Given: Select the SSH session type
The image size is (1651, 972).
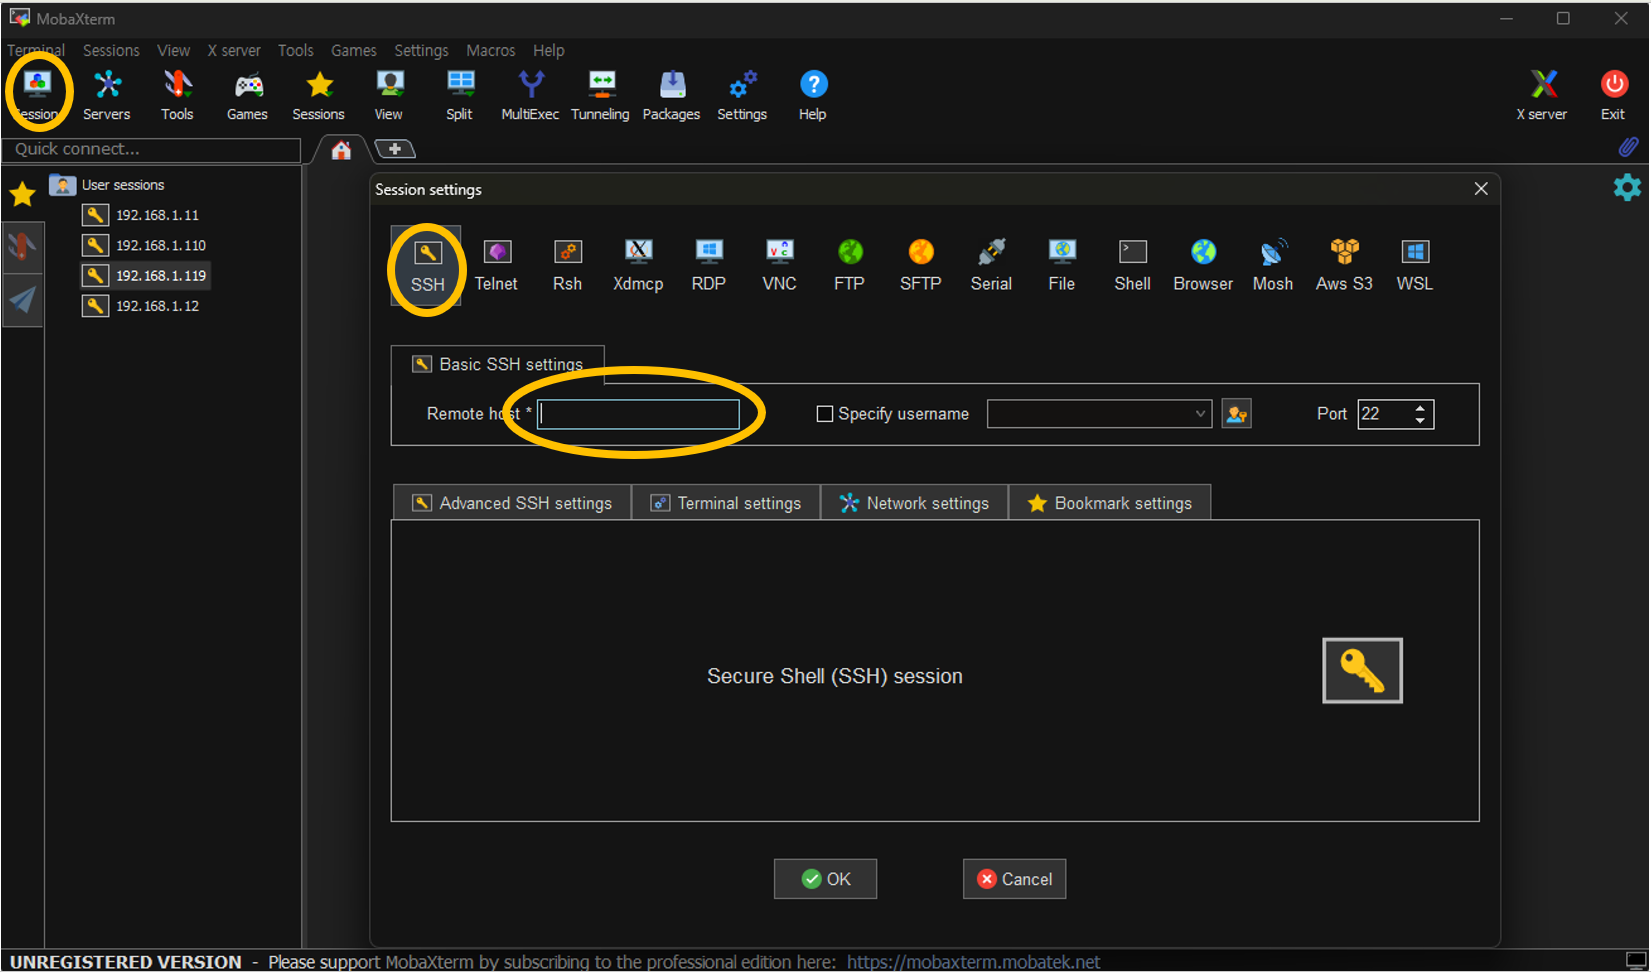Looking at the screenshot, I should 427,266.
